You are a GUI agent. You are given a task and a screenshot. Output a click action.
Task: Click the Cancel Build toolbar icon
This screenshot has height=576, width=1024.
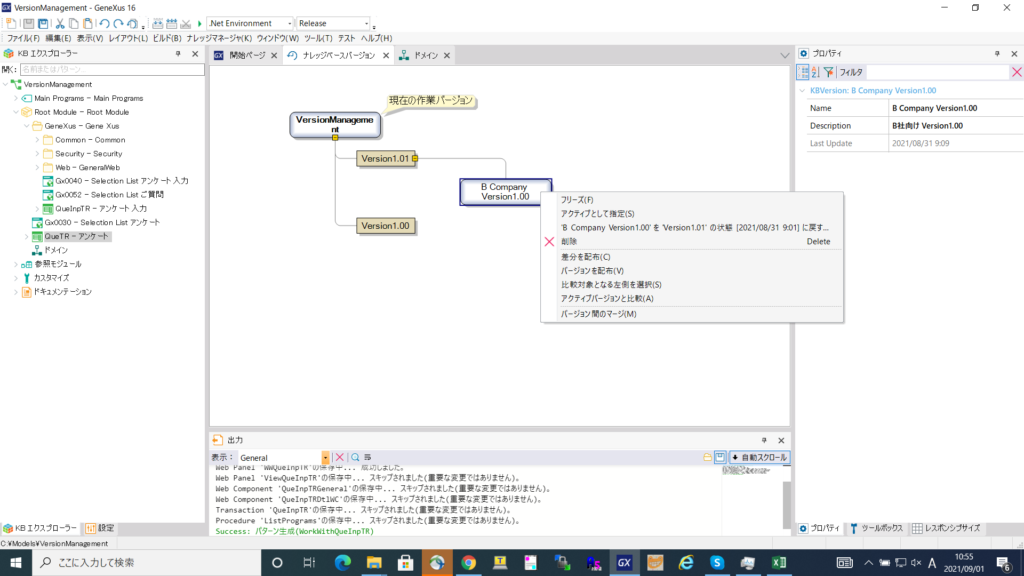tap(185, 24)
